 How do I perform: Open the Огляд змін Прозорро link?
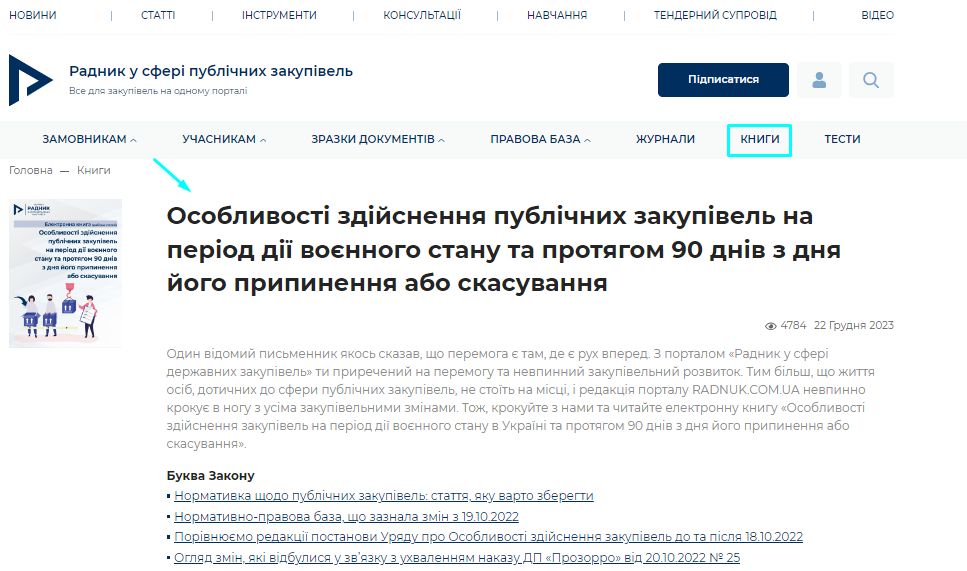coord(456,557)
